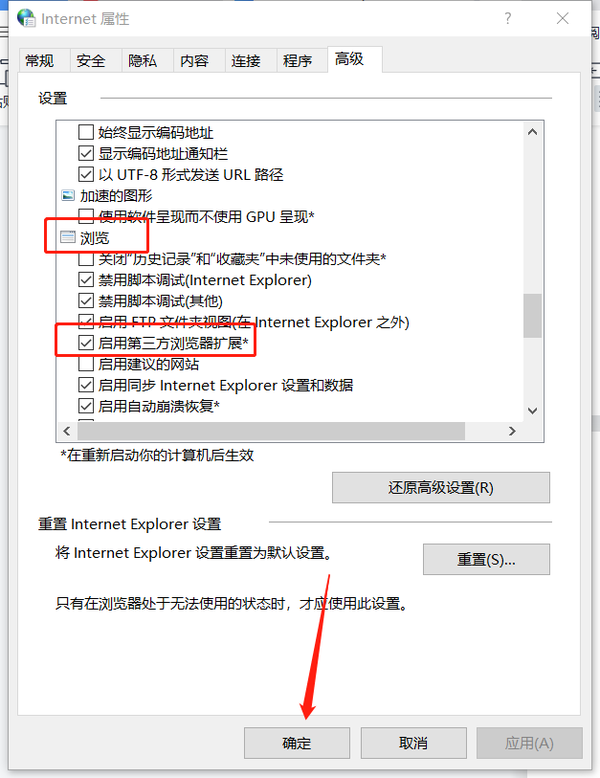The image size is (600, 778).
Task: Click the settings list down arrow
Action: [x=533, y=410]
